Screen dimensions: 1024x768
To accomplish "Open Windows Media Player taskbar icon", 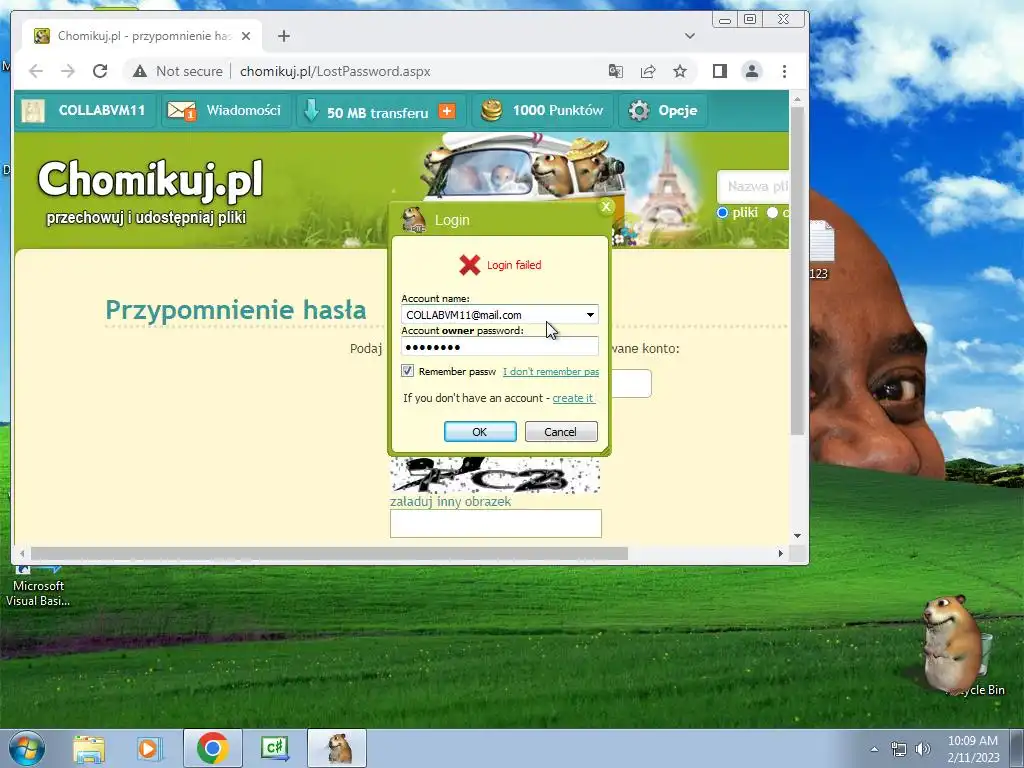I will (148, 749).
